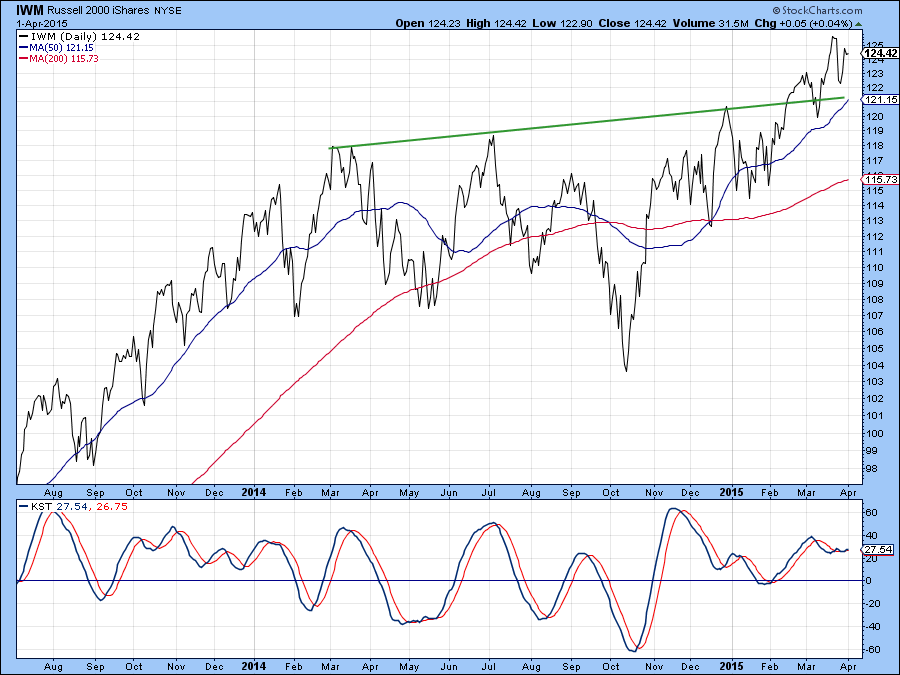This screenshot has height=675, width=900.
Task: Click the MA(50) 121.15 legend entry
Action: [56, 48]
